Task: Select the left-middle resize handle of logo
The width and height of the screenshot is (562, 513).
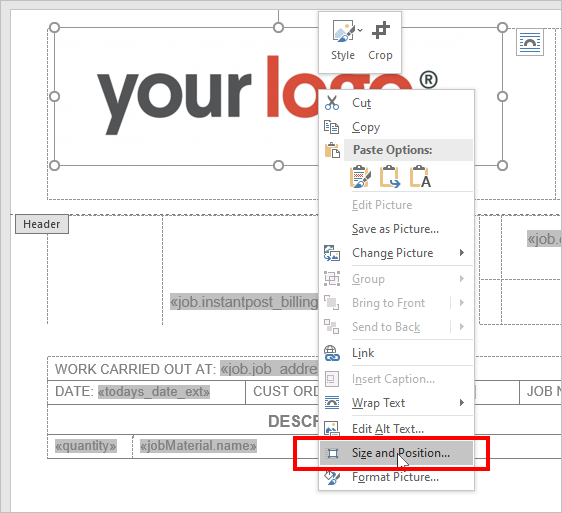Action: 54,96
